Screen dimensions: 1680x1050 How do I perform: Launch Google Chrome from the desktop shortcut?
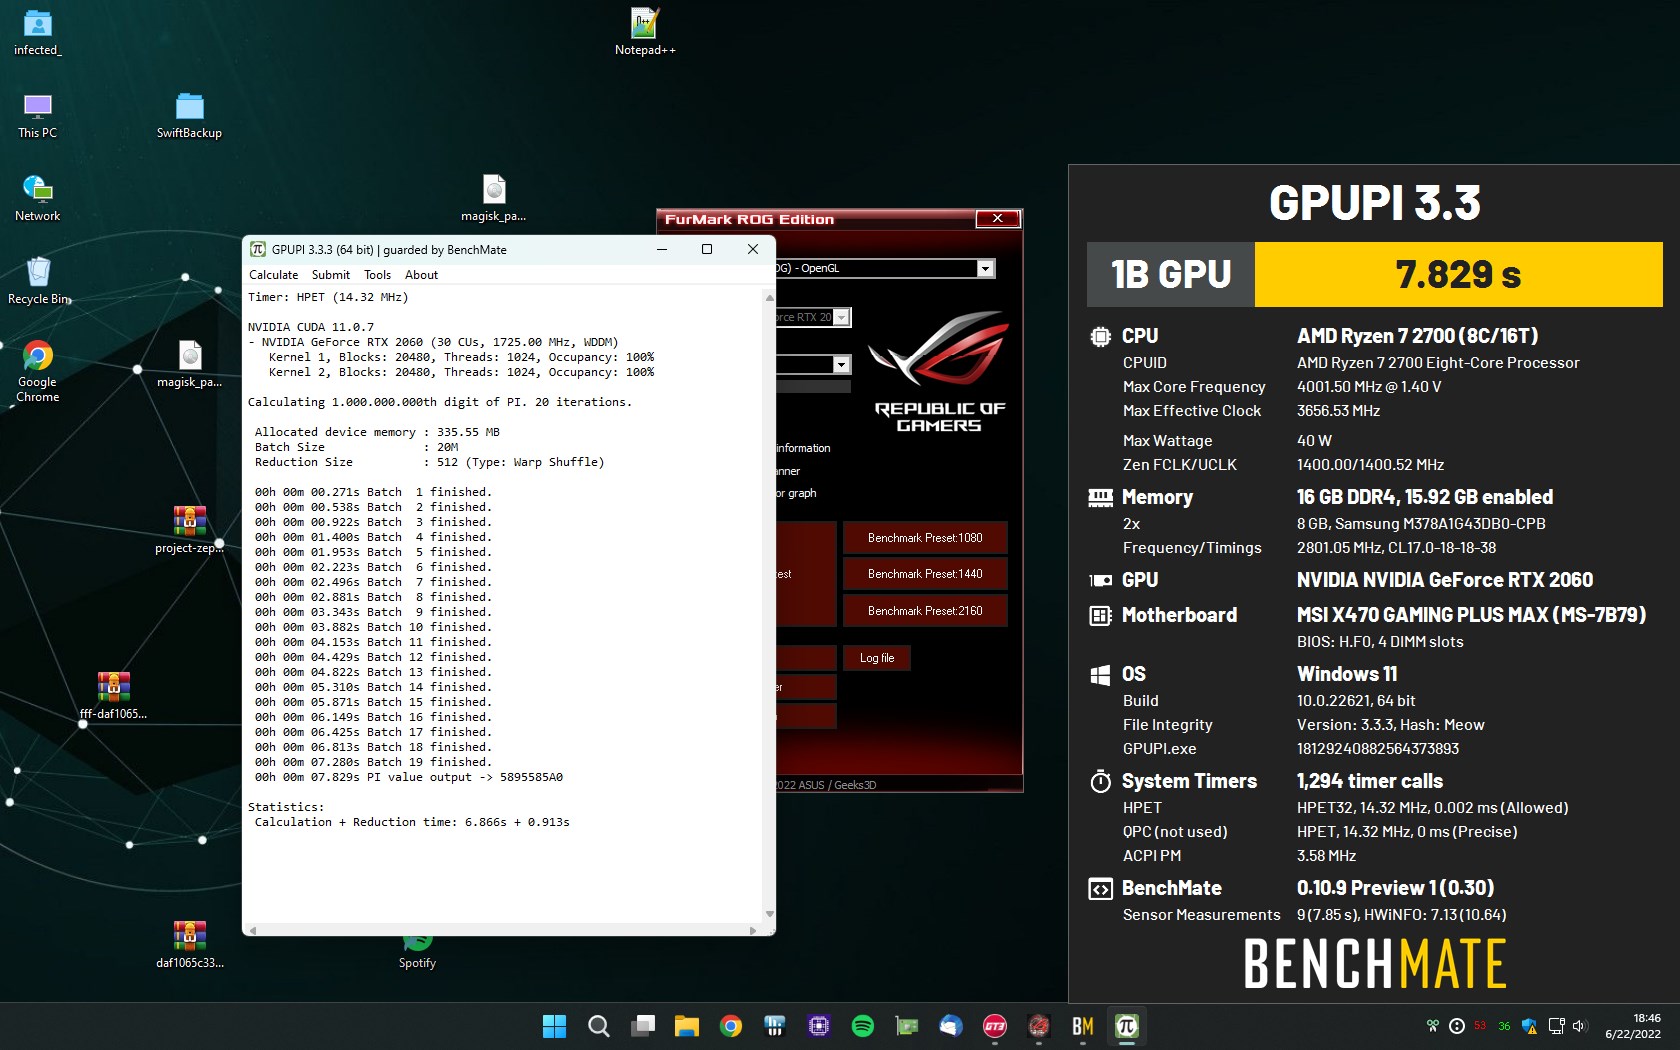coord(37,371)
